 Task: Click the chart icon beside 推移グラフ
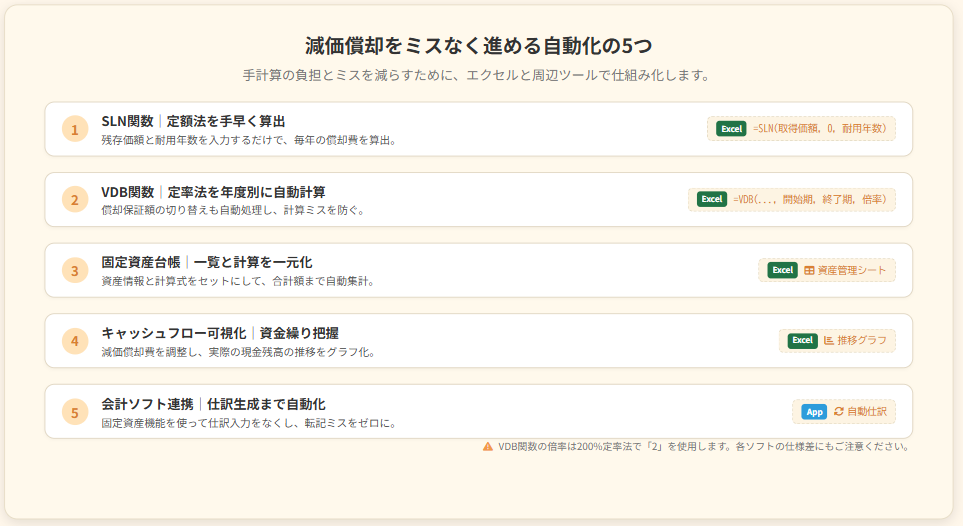pos(829,341)
